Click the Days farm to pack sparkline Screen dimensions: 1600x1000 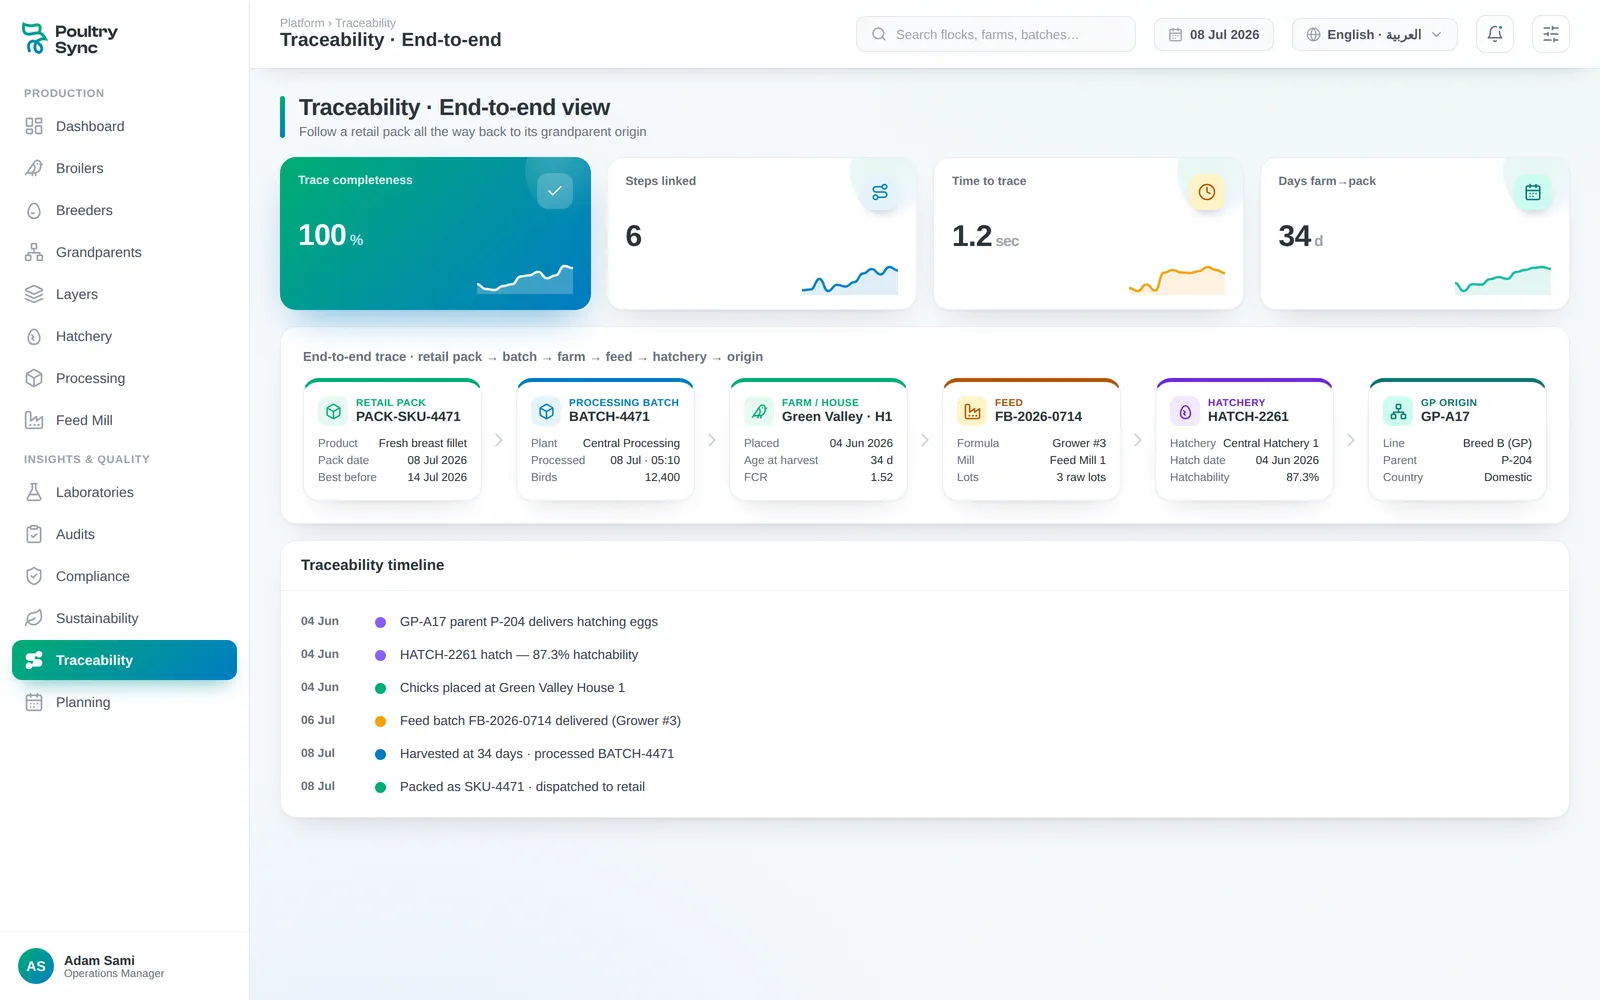(x=1503, y=279)
